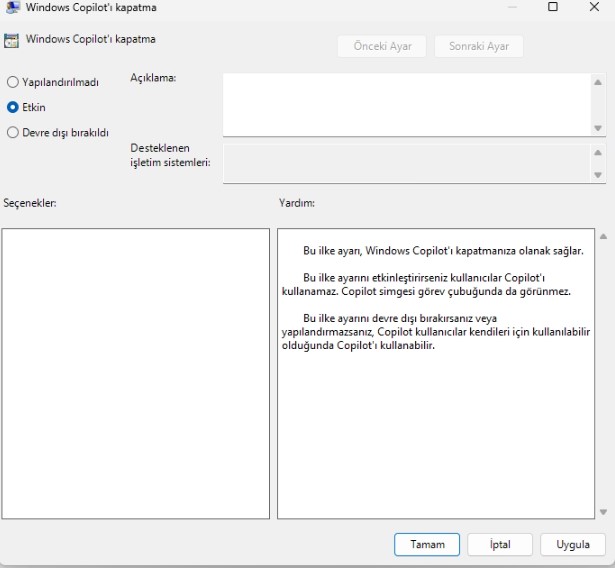Go to Önceki Ayar

(x=382, y=46)
